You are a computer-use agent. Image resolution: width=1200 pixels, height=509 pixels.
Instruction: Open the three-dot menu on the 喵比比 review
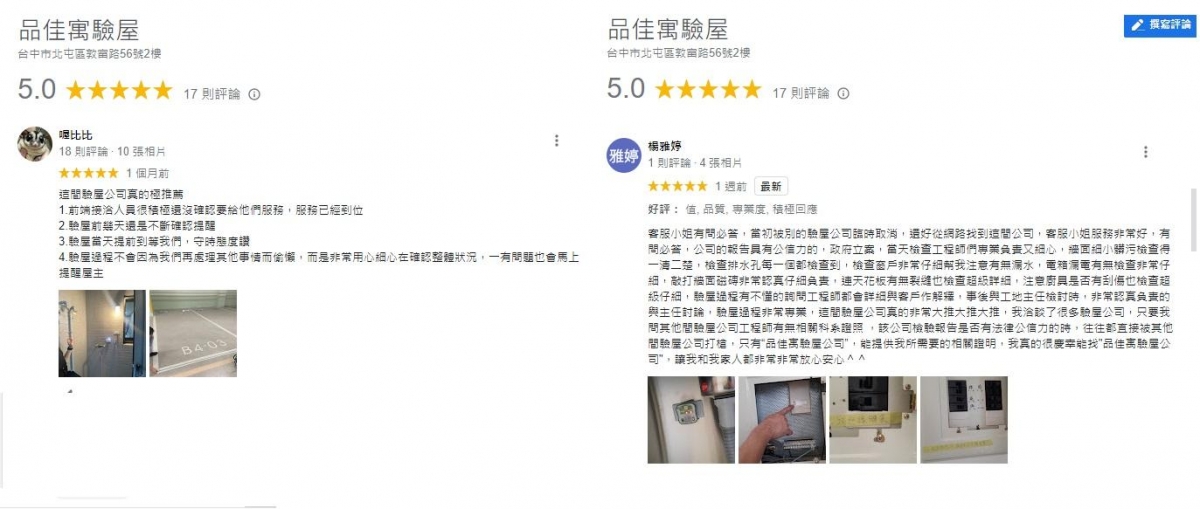[557, 141]
